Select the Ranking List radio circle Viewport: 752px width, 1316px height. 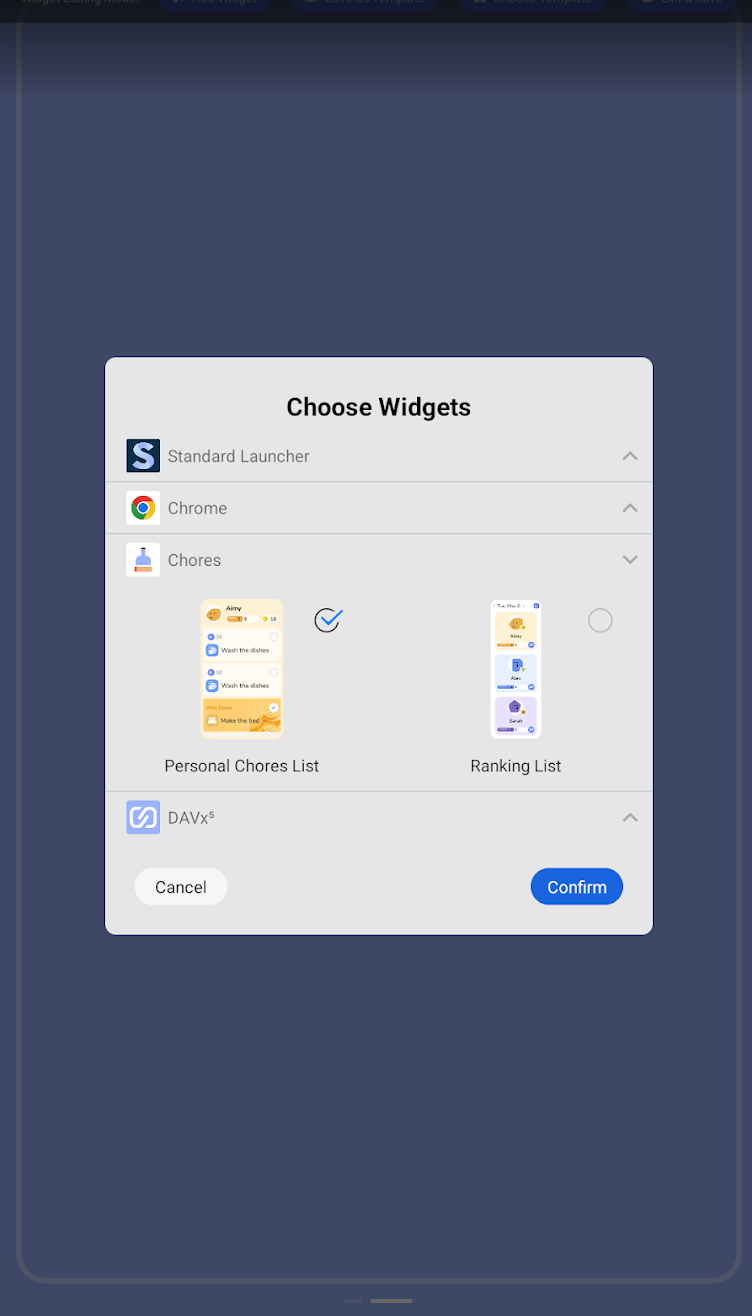tap(600, 620)
